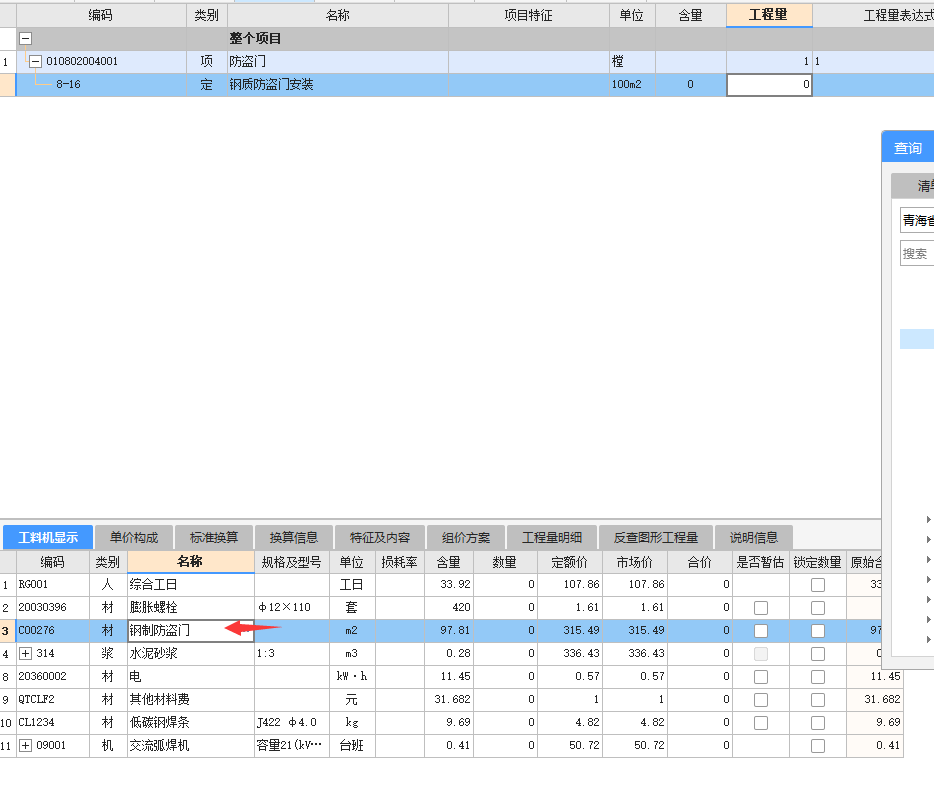
Task: Select the 查询 panel title
Action: point(908,148)
